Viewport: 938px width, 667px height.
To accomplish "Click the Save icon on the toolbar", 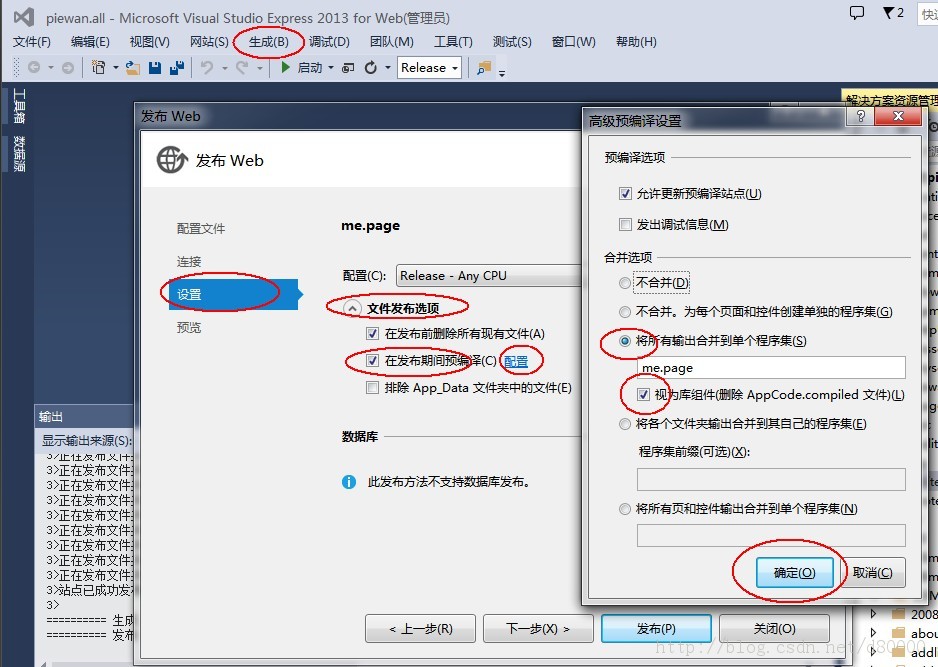I will (156, 67).
